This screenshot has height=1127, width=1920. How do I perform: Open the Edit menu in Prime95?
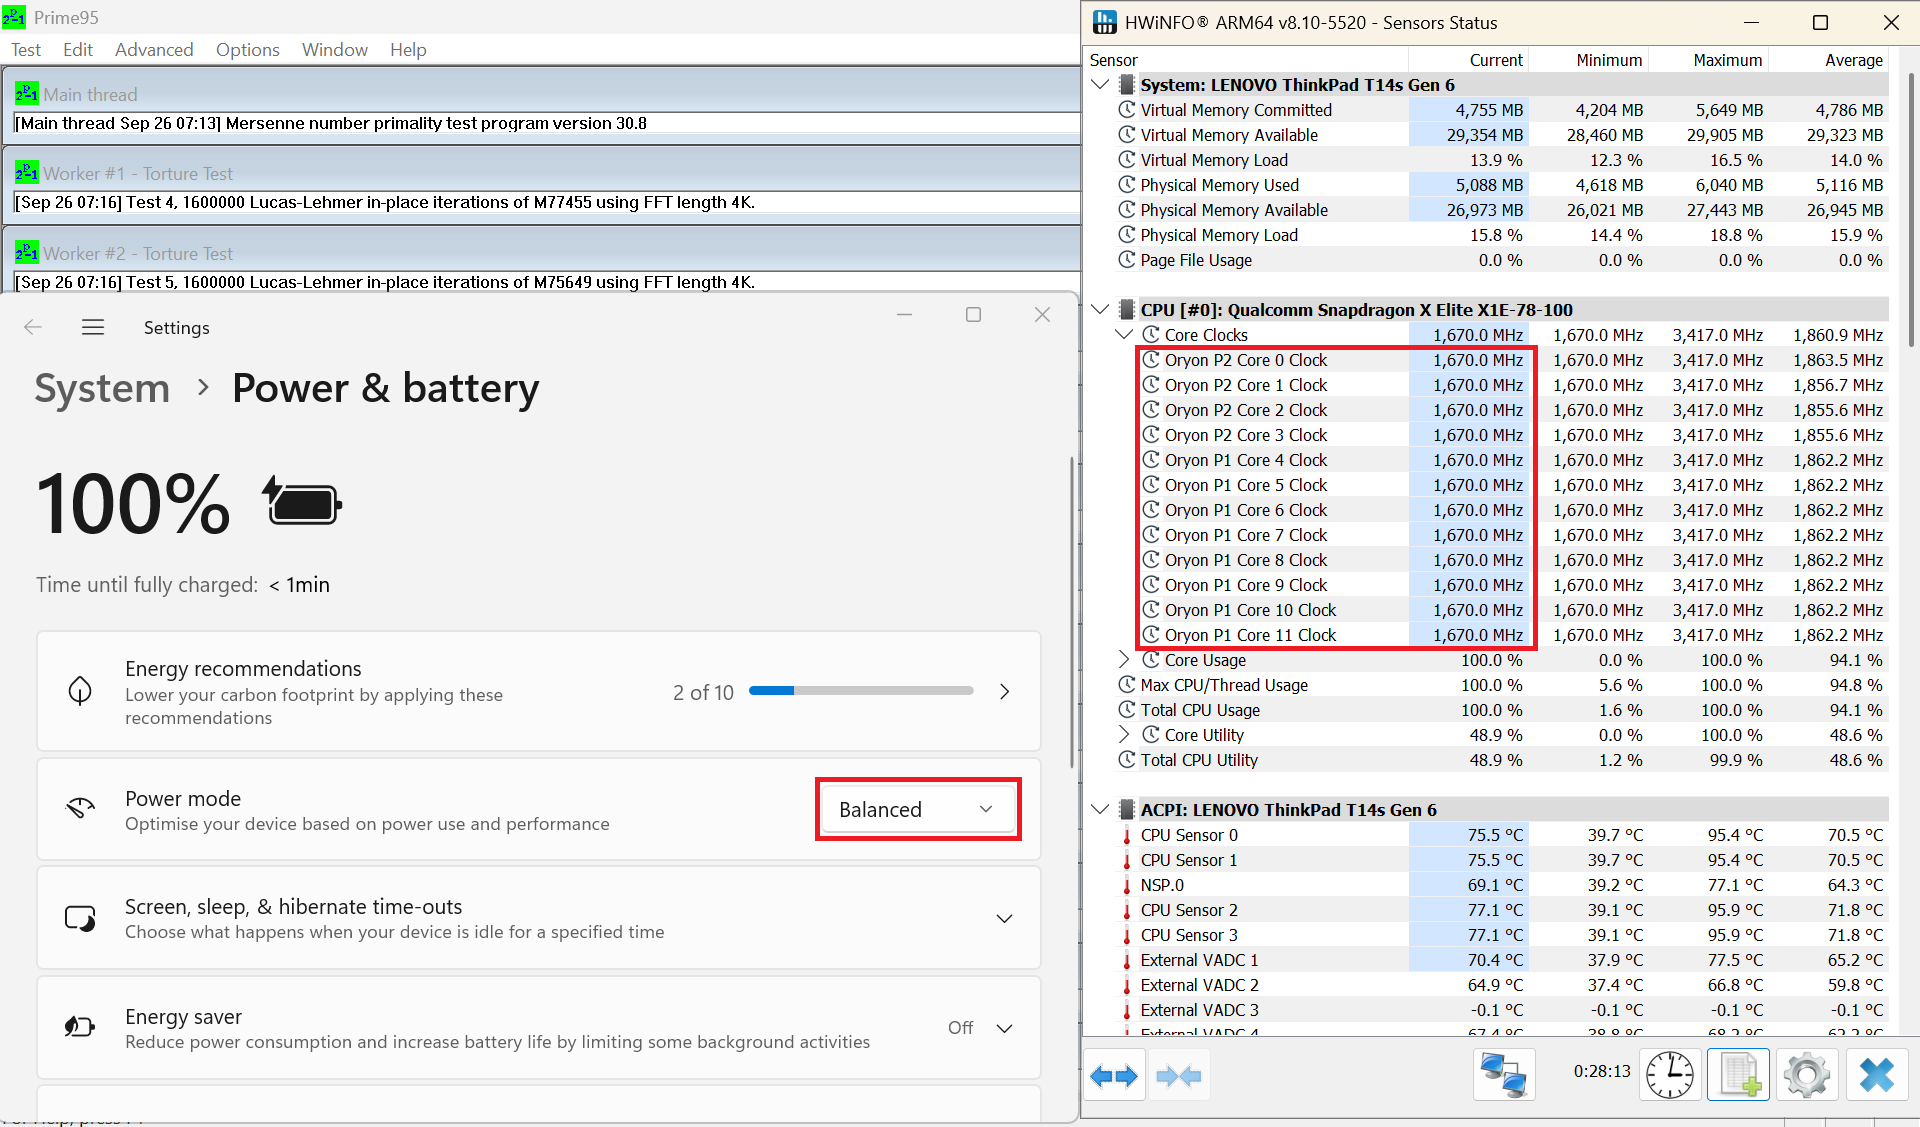(x=78, y=50)
